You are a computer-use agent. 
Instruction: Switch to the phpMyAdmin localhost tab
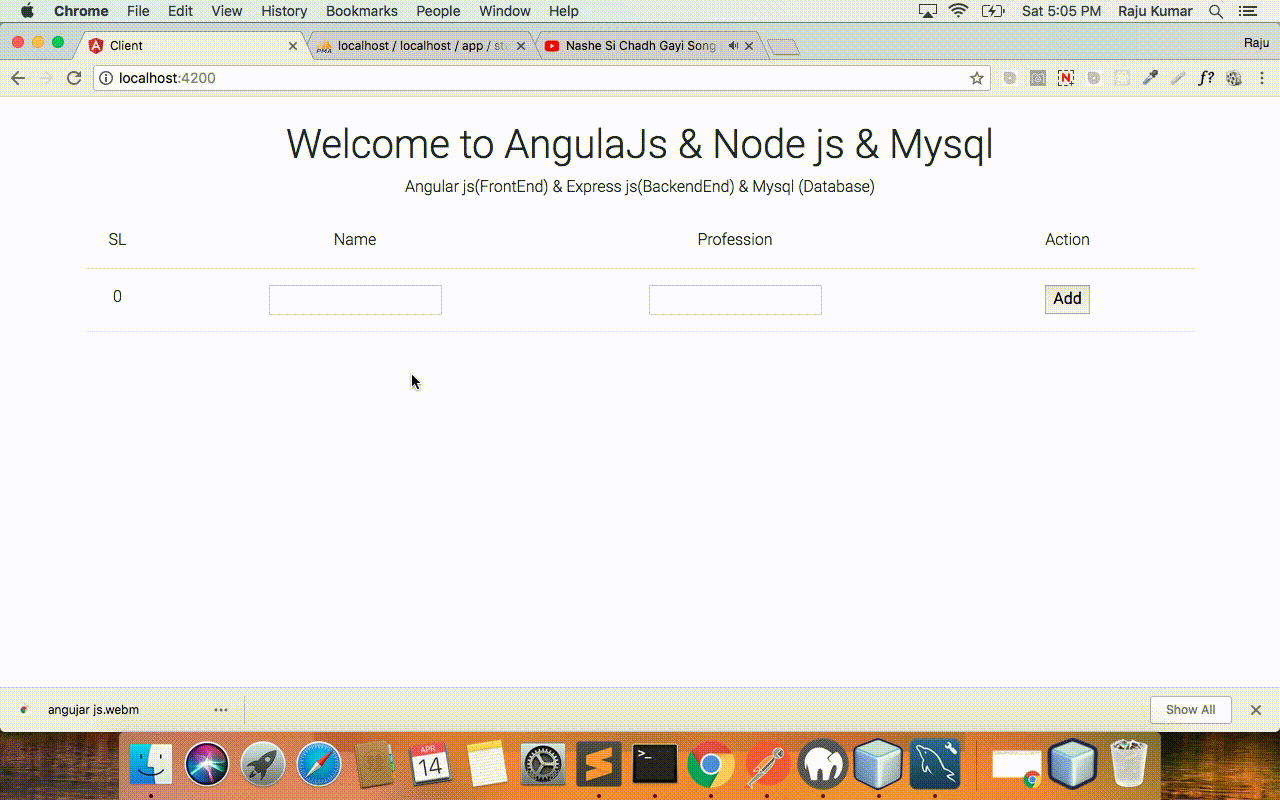420,46
